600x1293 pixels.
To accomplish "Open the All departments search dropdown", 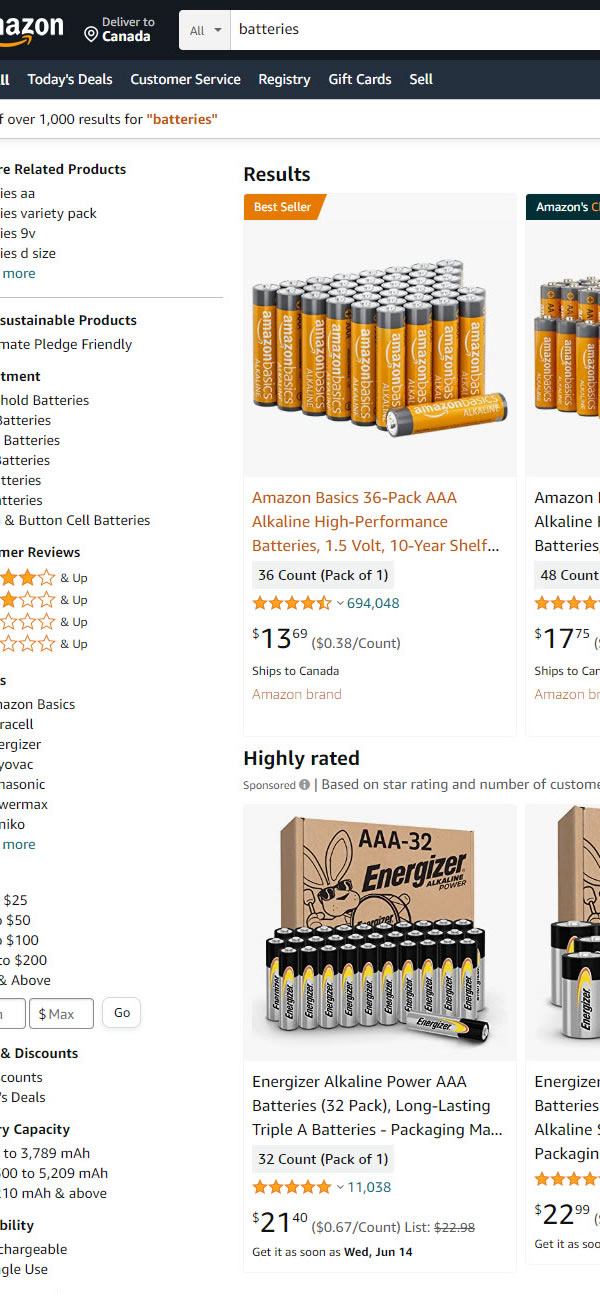I will pos(205,30).
